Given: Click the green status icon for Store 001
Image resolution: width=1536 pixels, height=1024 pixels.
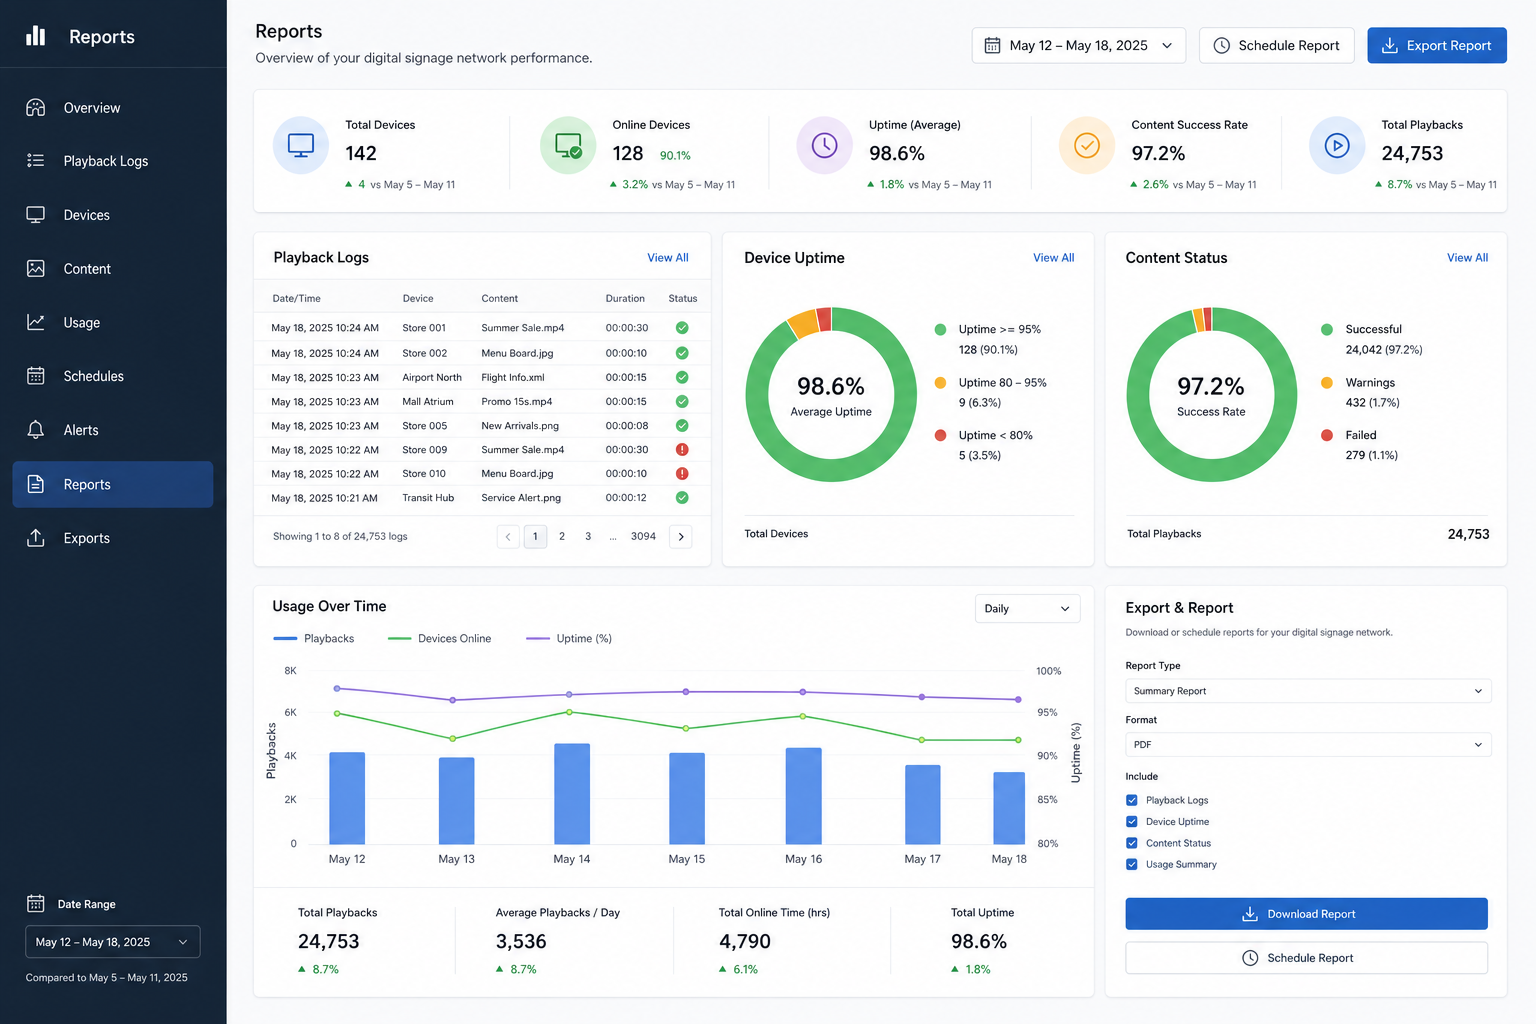Looking at the screenshot, I should 682,327.
